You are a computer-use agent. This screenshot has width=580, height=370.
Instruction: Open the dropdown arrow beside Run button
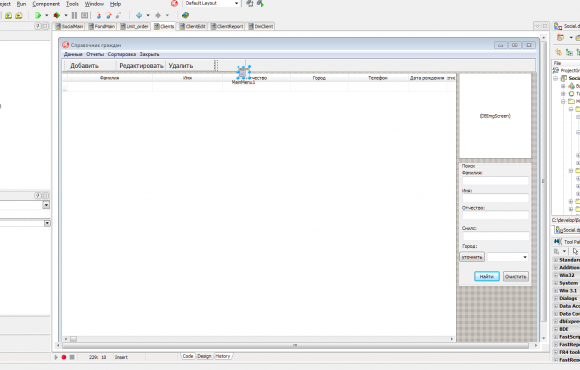point(47,15)
